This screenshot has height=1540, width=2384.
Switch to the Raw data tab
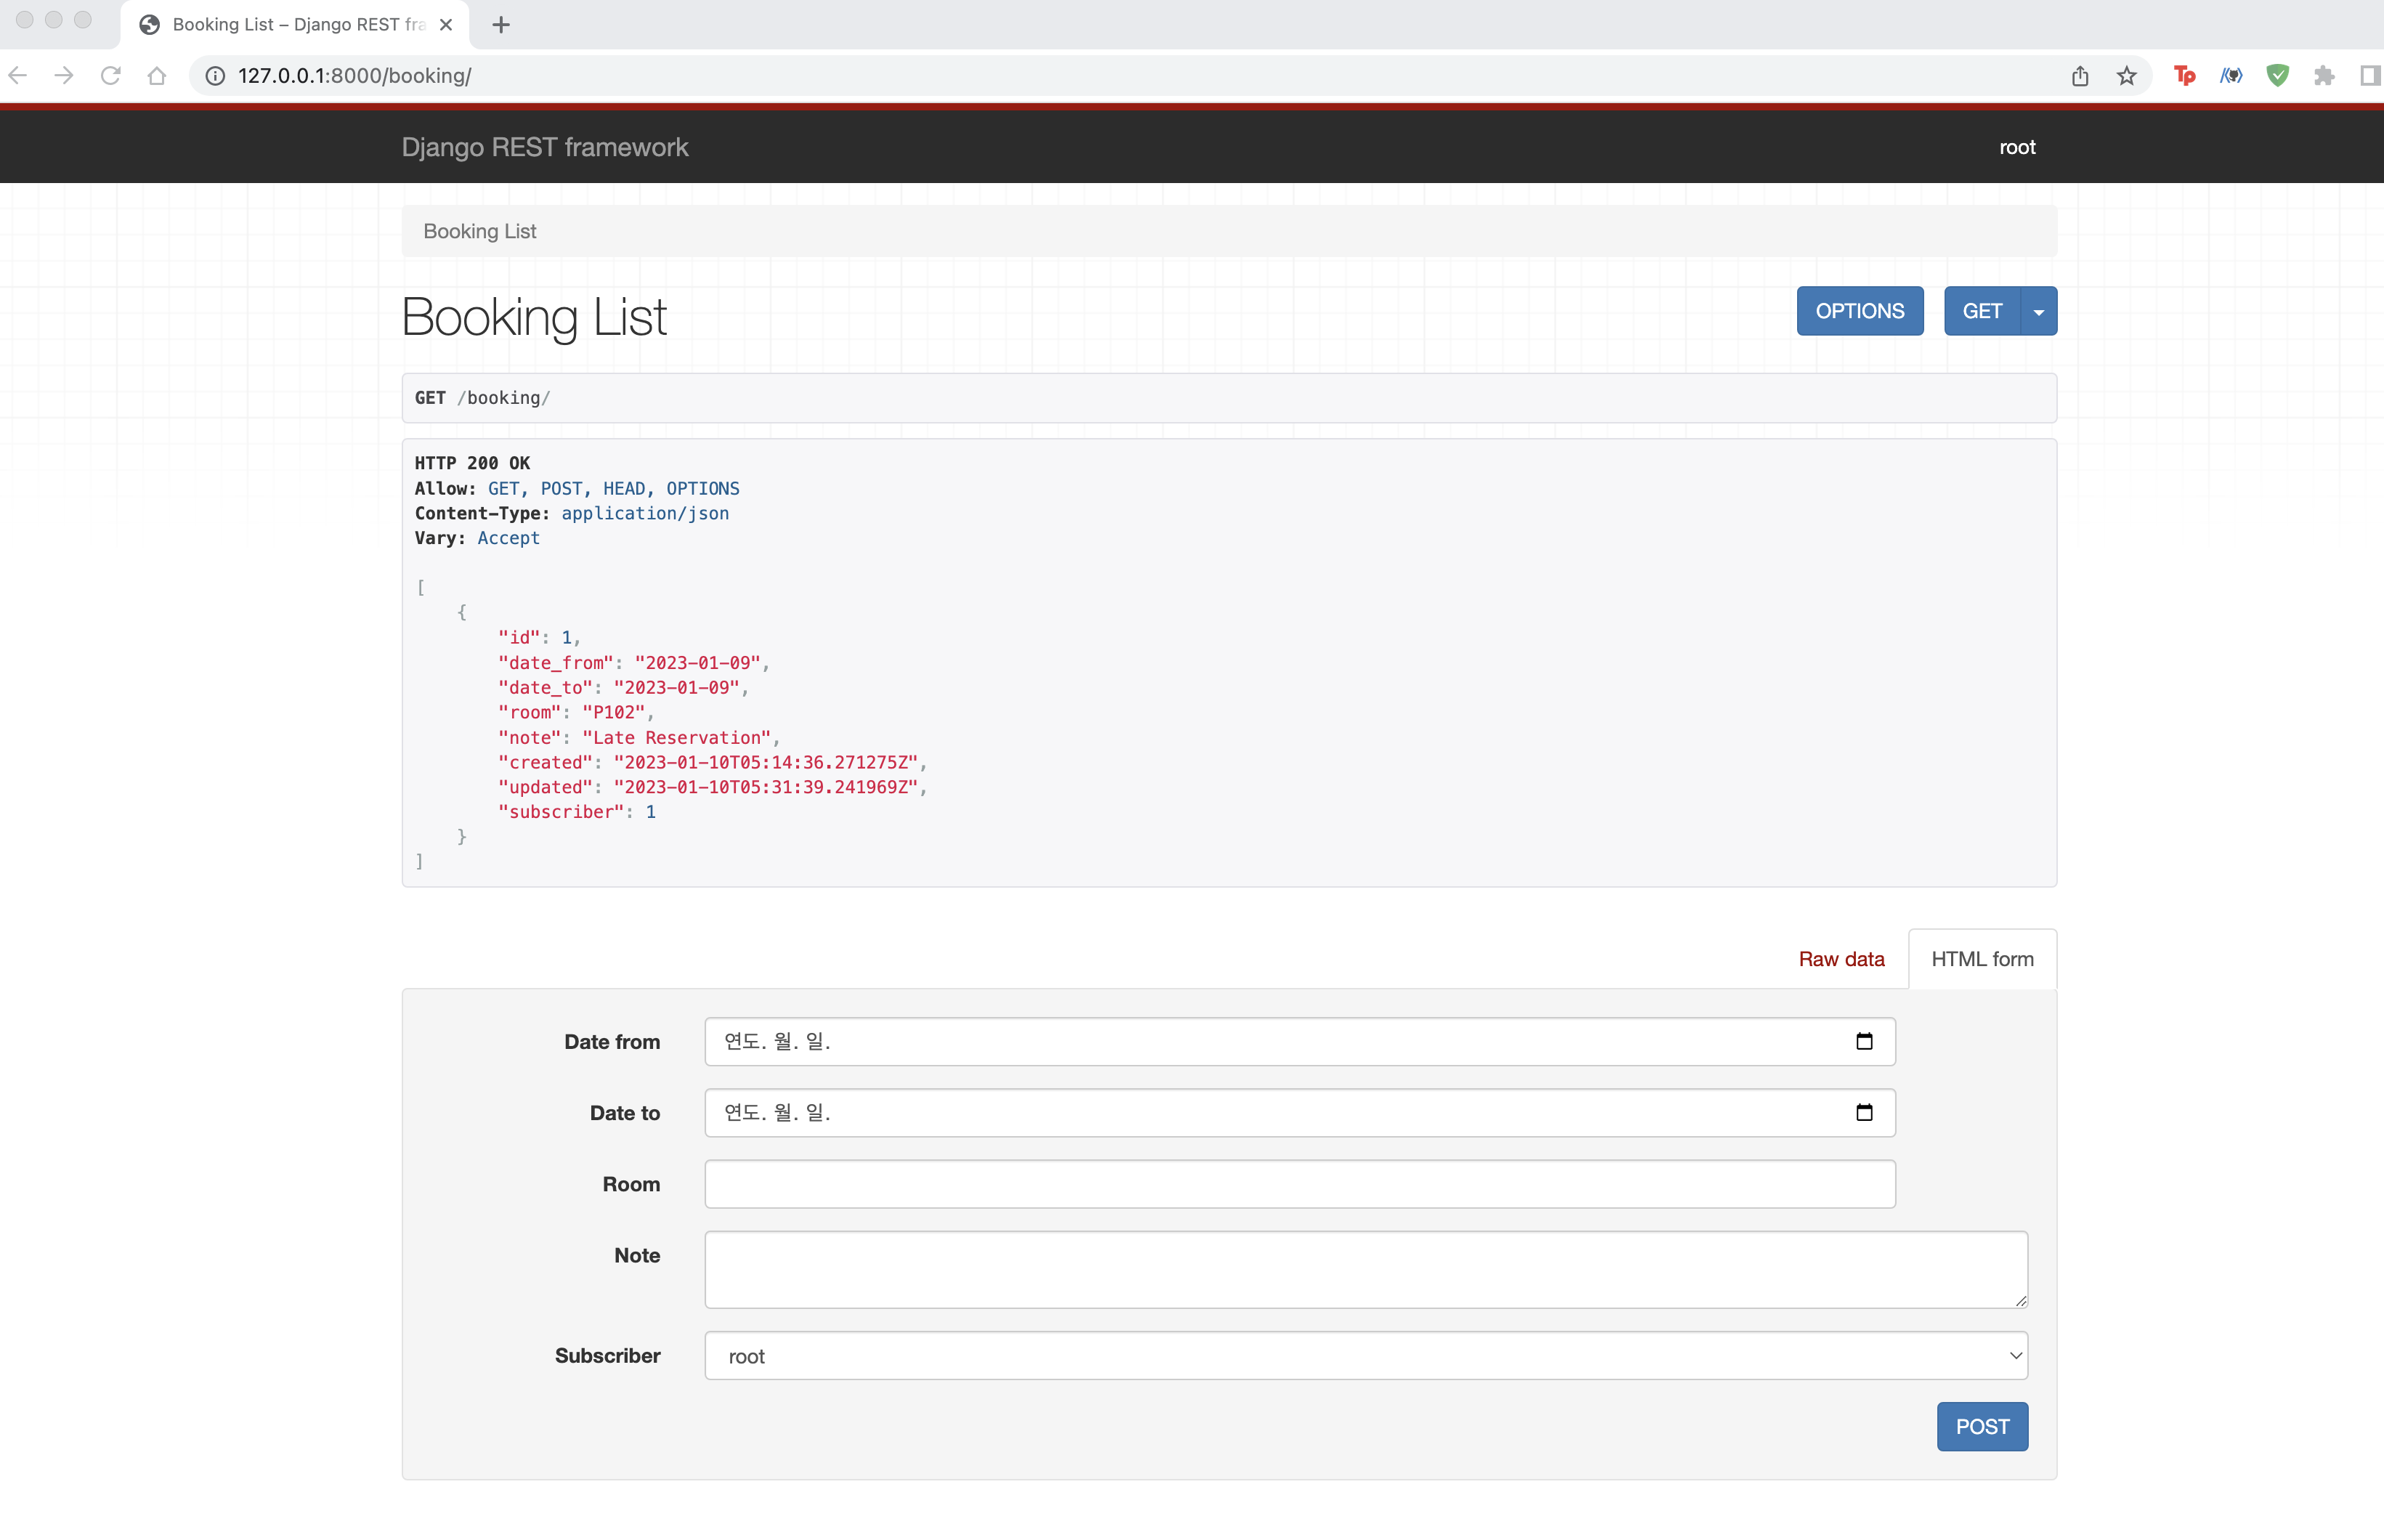click(x=1841, y=959)
